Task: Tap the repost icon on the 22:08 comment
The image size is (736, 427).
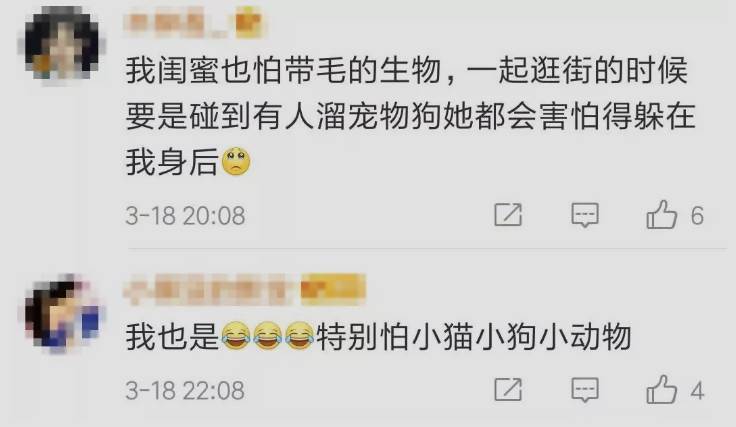Action: [508, 389]
